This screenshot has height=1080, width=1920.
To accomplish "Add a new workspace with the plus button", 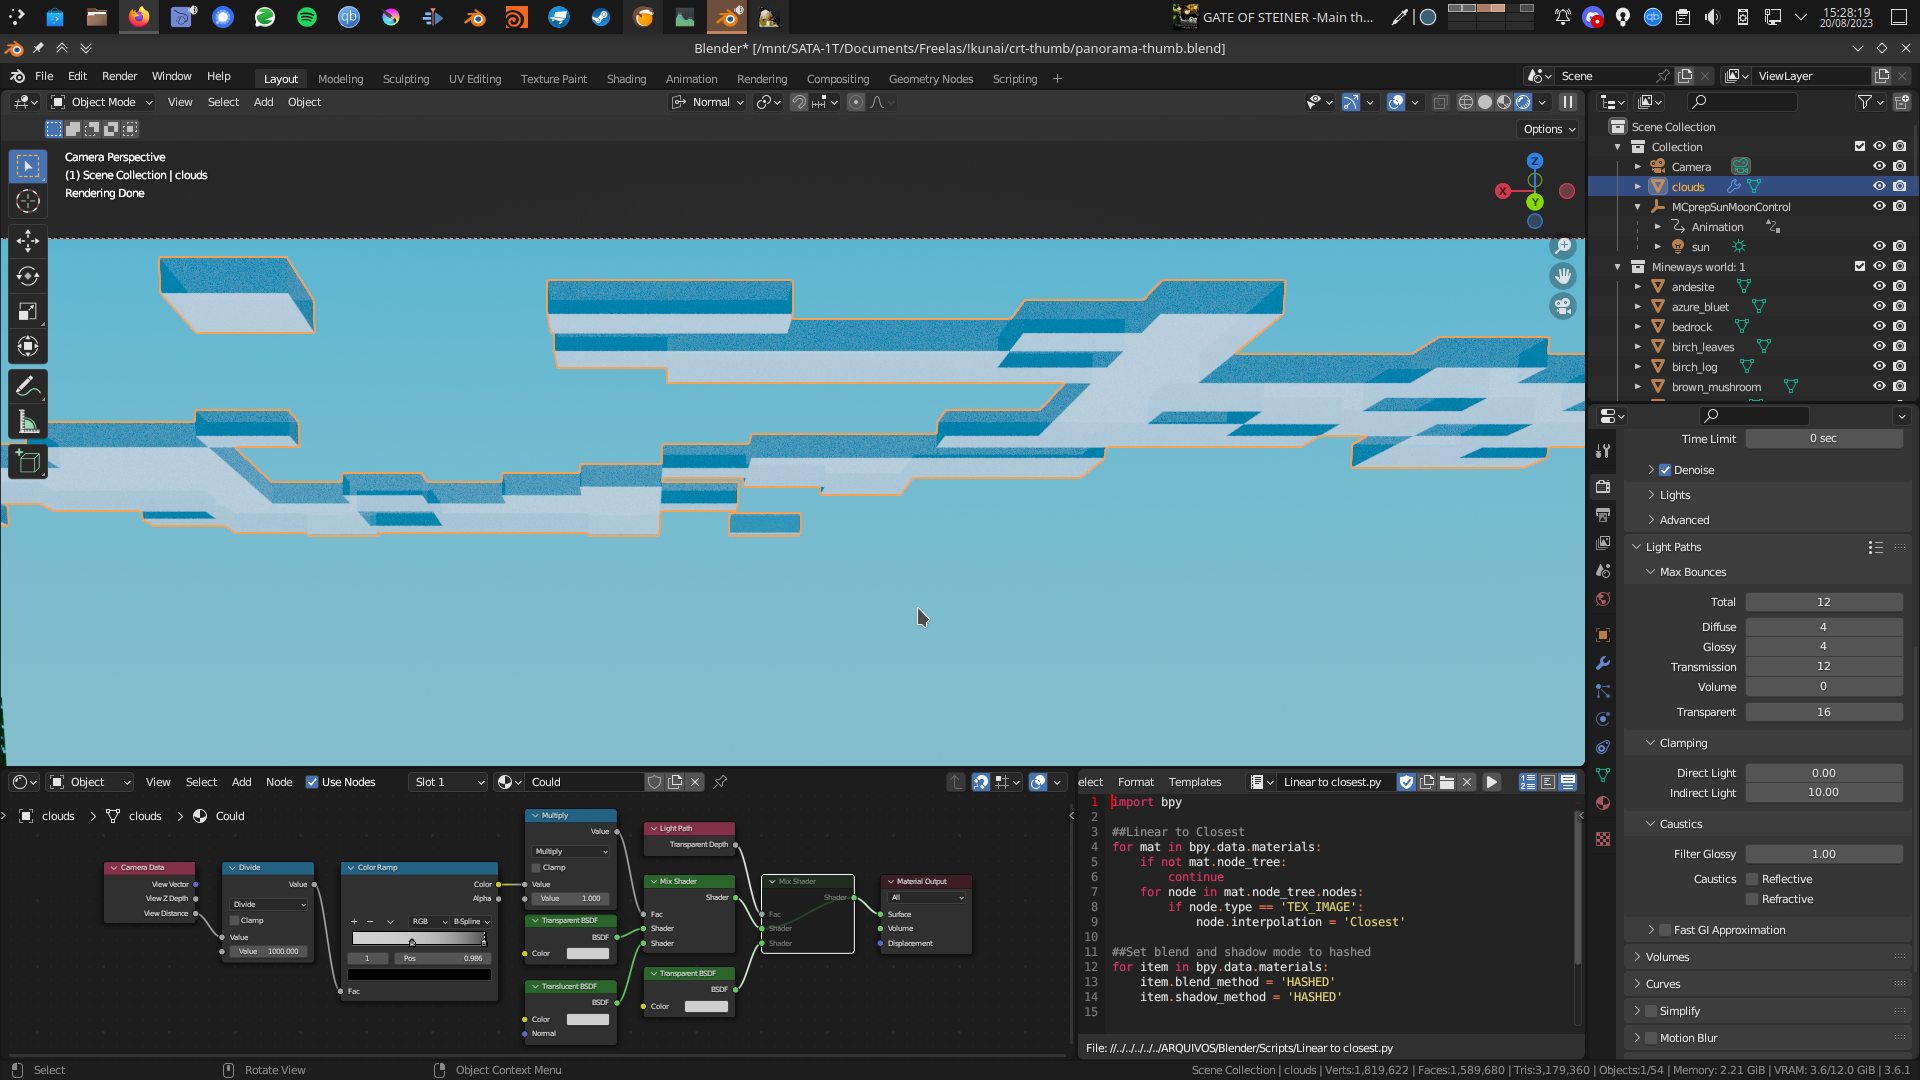I will click(x=1057, y=79).
